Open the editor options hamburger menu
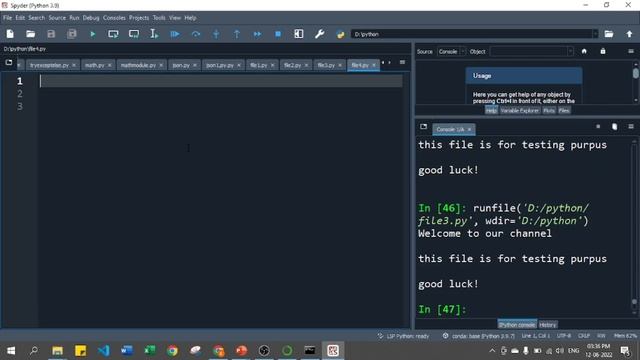This screenshot has height=360, width=640. pyautogui.click(x=402, y=62)
